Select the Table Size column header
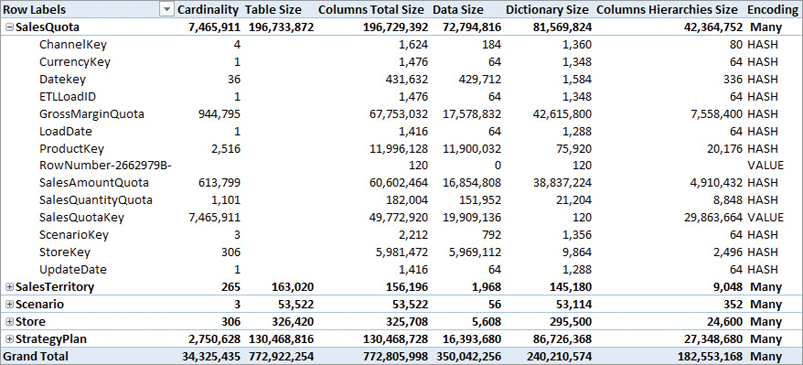 click(273, 10)
